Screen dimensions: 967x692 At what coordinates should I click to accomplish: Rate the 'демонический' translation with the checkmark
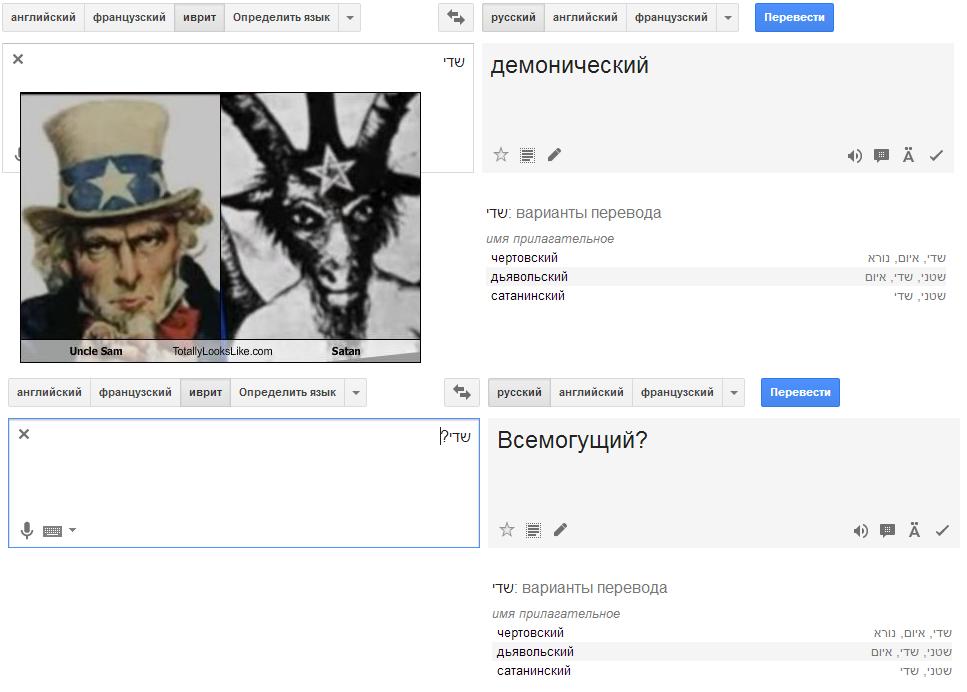936,155
